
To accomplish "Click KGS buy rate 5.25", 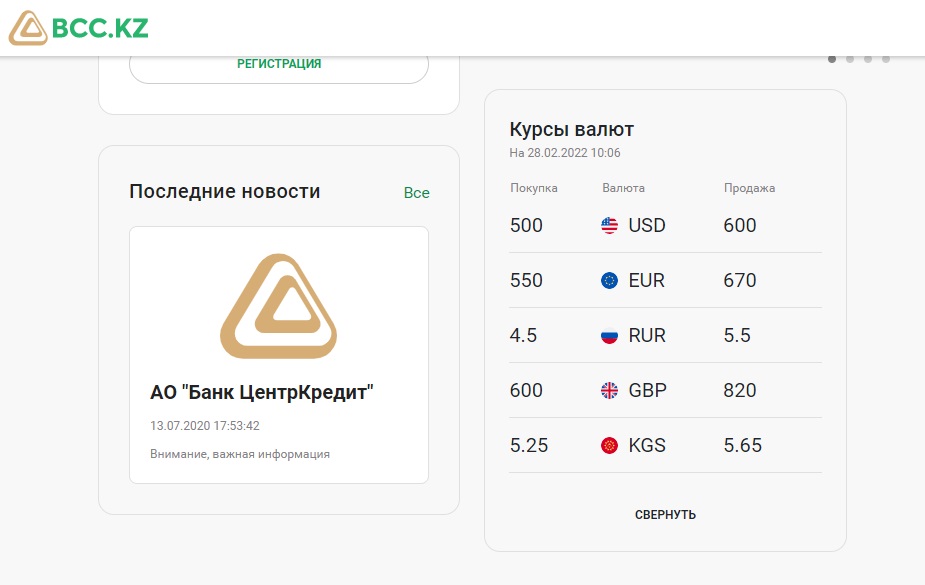I will click(x=529, y=445).
